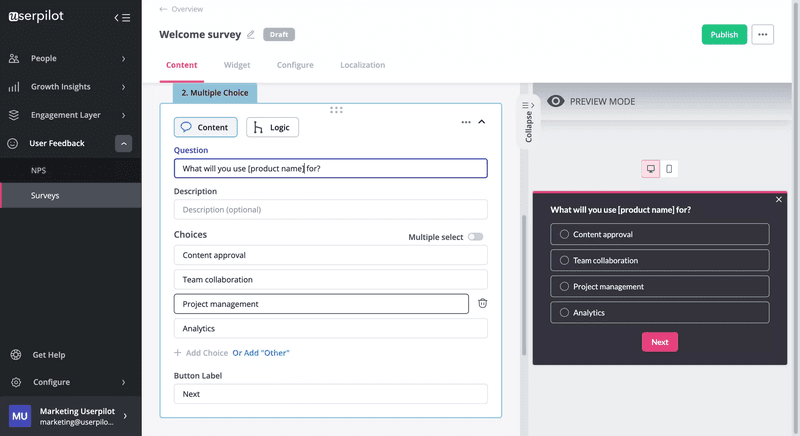Open question card three-dot menu
Image resolution: width=800 pixels, height=436 pixels.
point(466,122)
